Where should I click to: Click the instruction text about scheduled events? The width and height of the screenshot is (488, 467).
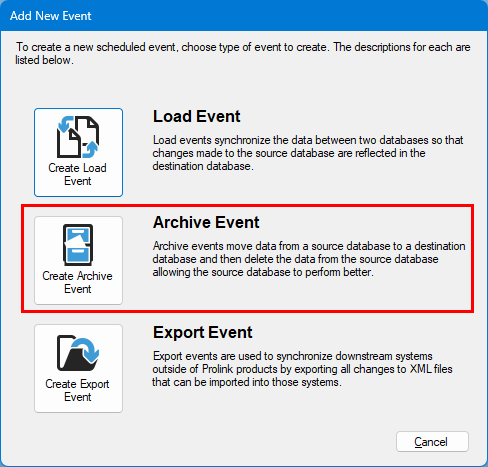[243, 53]
